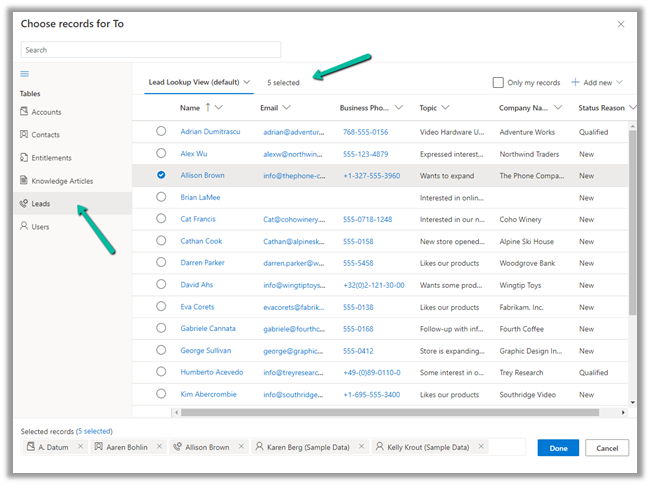
Task: Collapse the tables pane with hamburger icon
Action: point(25,74)
